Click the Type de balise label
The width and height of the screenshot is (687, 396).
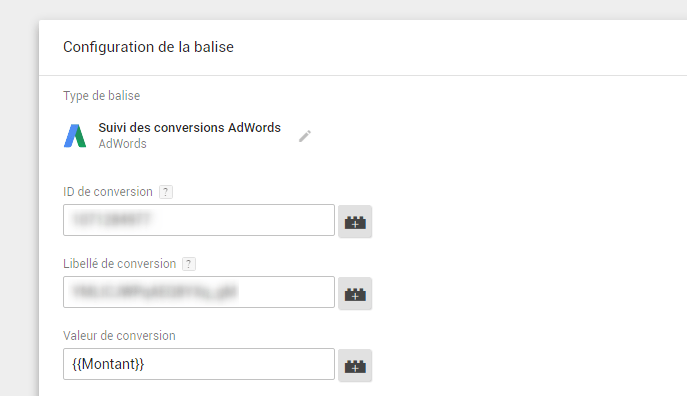(x=102, y=95)
